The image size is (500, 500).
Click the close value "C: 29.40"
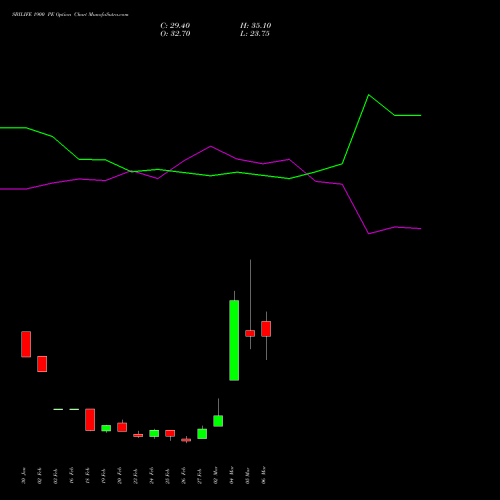[175, 26]
